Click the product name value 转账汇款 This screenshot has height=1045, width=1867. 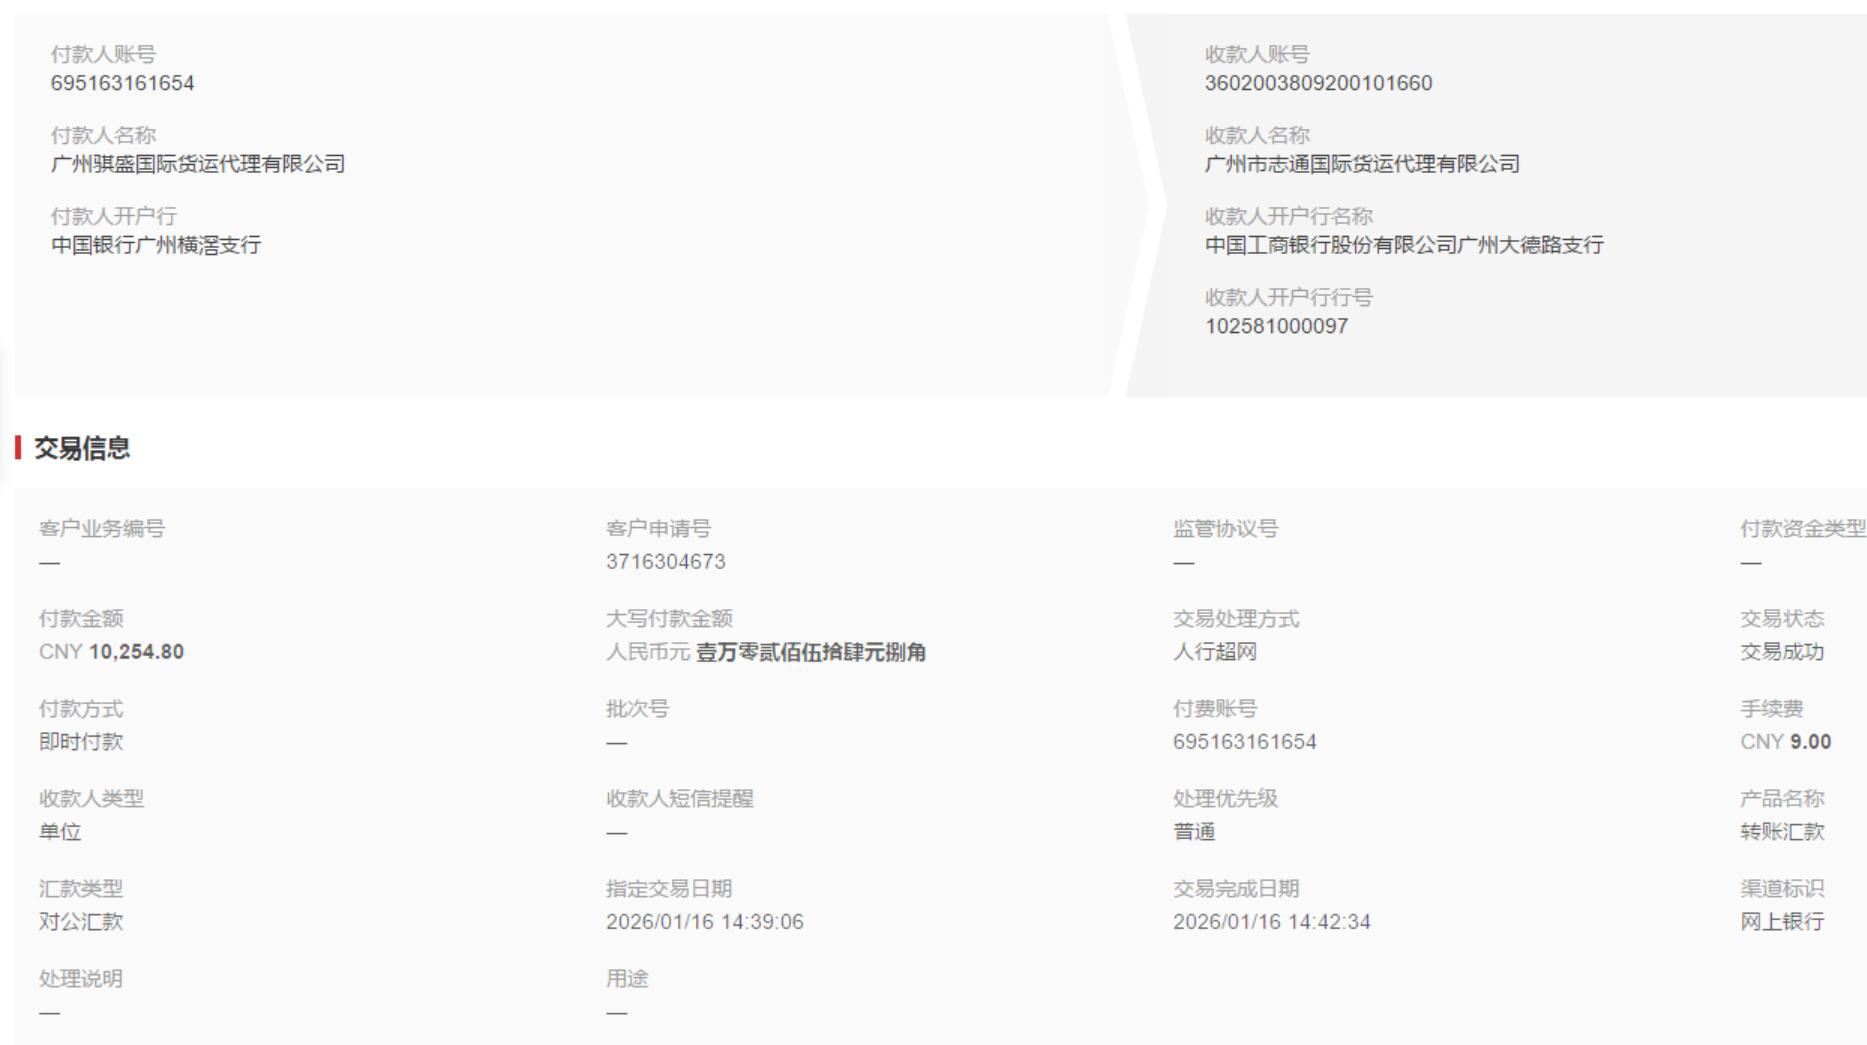1781,832
